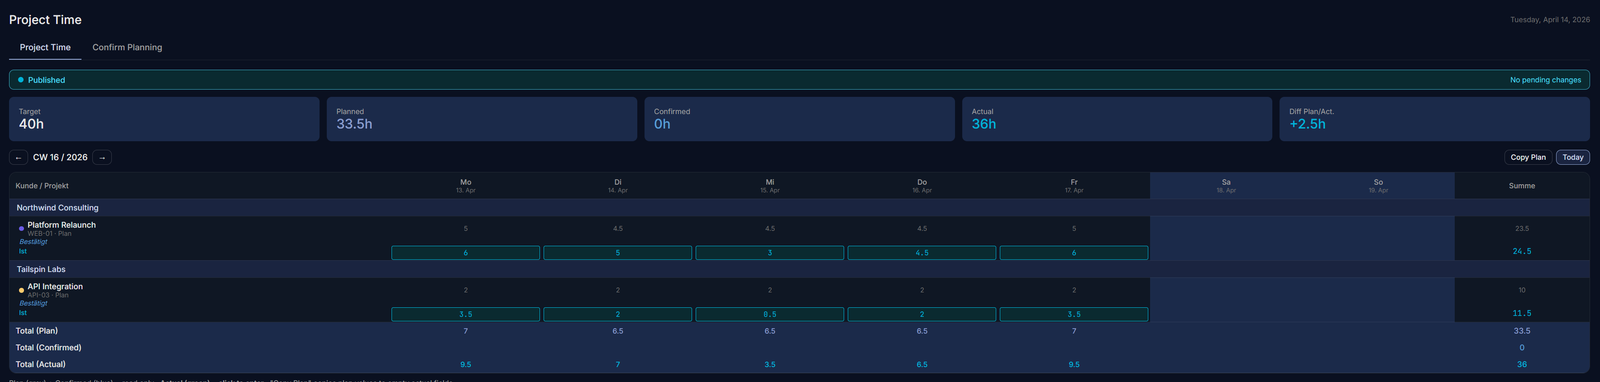Screen dimensions: 1600x382
Task: Click the Mi 15. Apr column header
Action: click(769, 186)
